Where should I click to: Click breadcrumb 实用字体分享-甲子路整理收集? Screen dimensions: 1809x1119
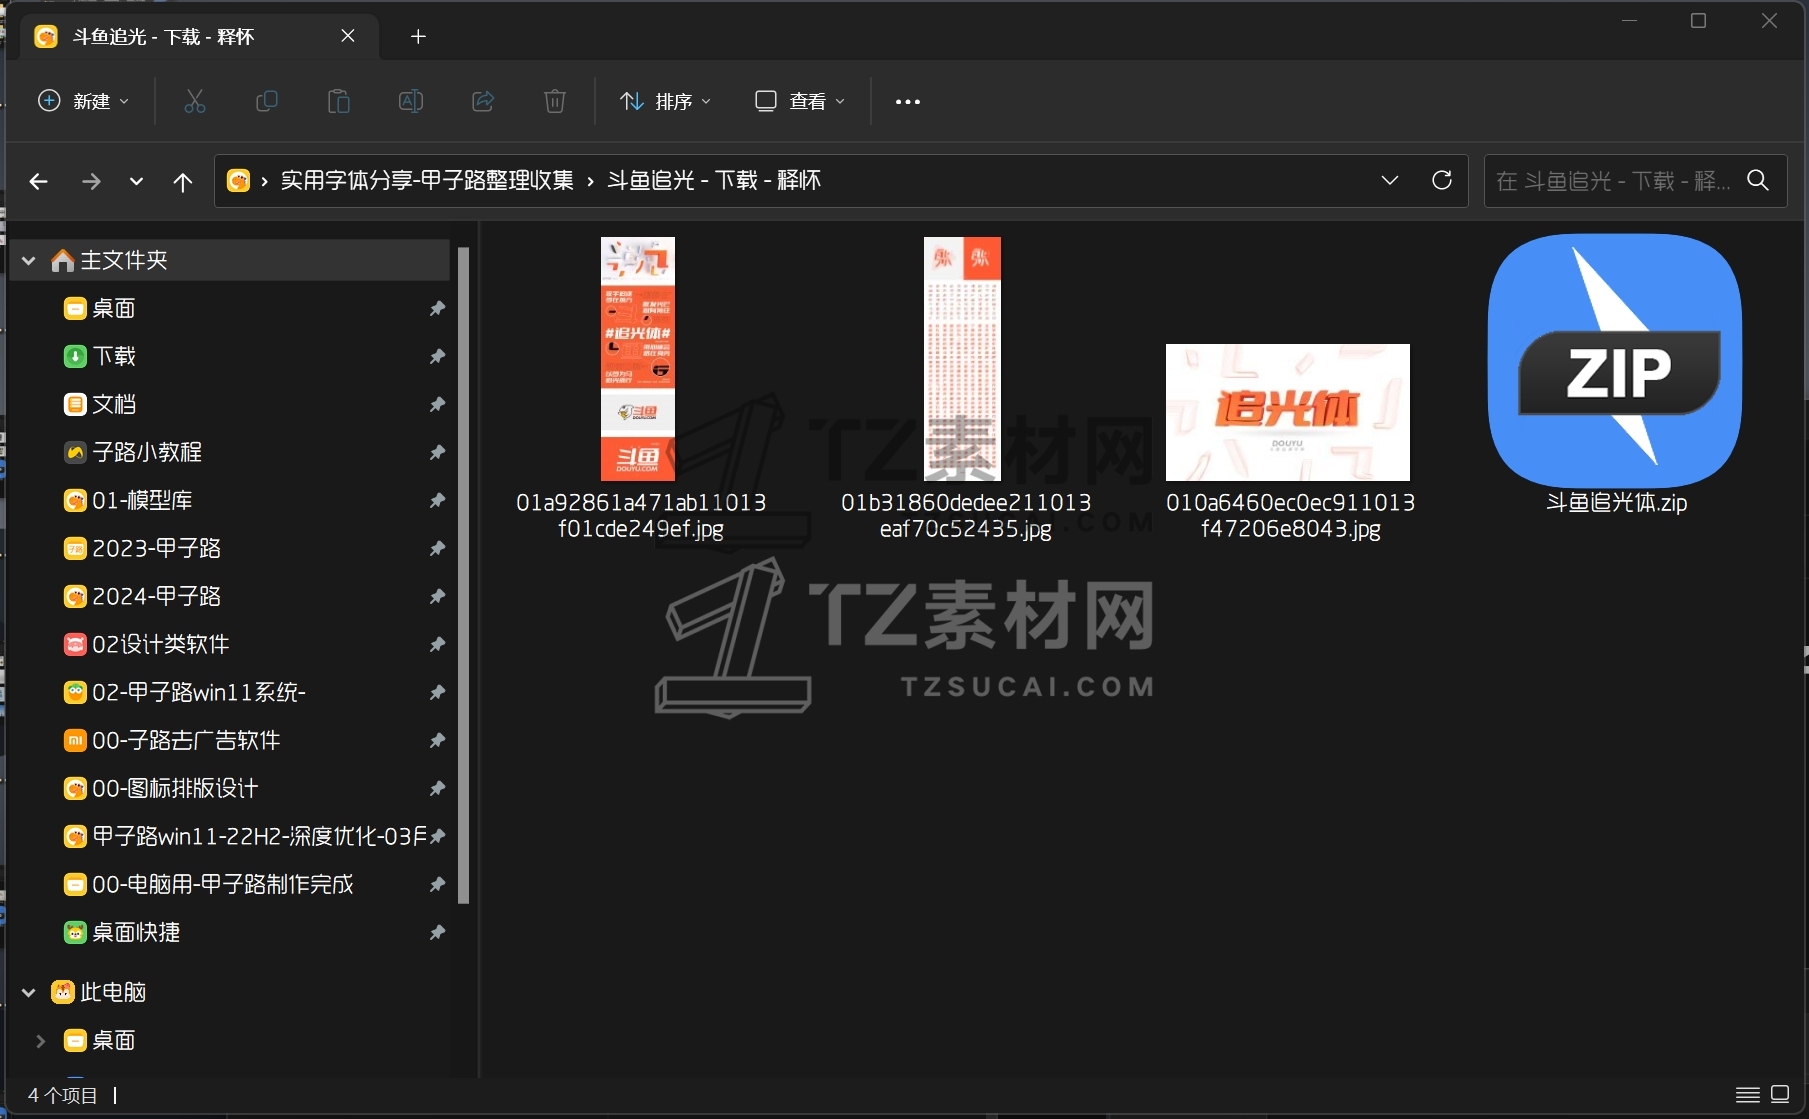click(427, 180)
